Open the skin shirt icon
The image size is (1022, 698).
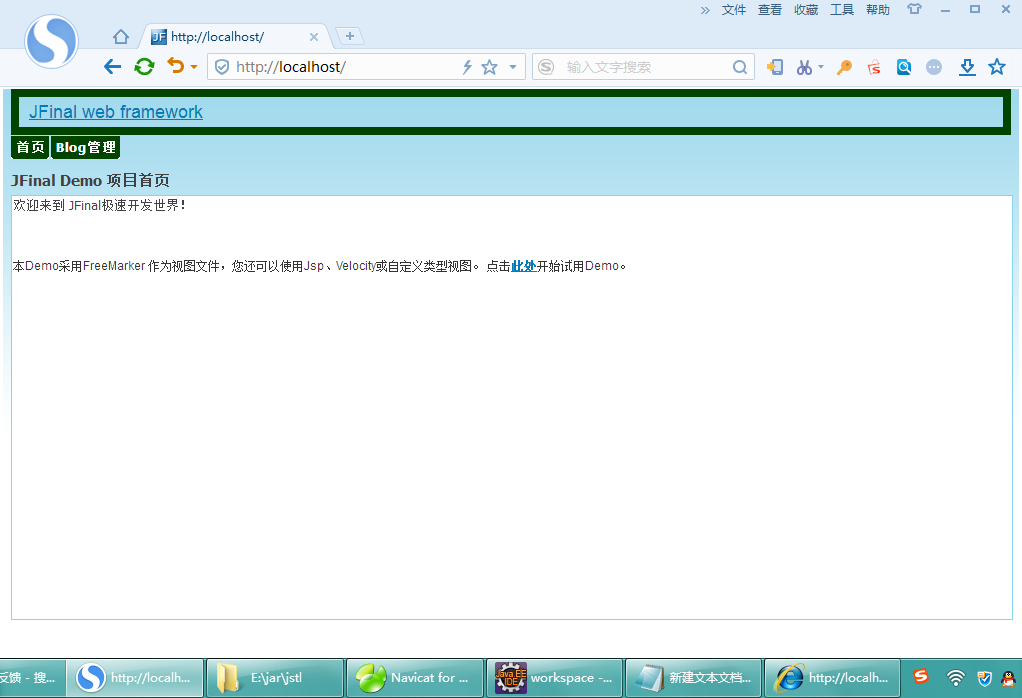pos(914,9)
